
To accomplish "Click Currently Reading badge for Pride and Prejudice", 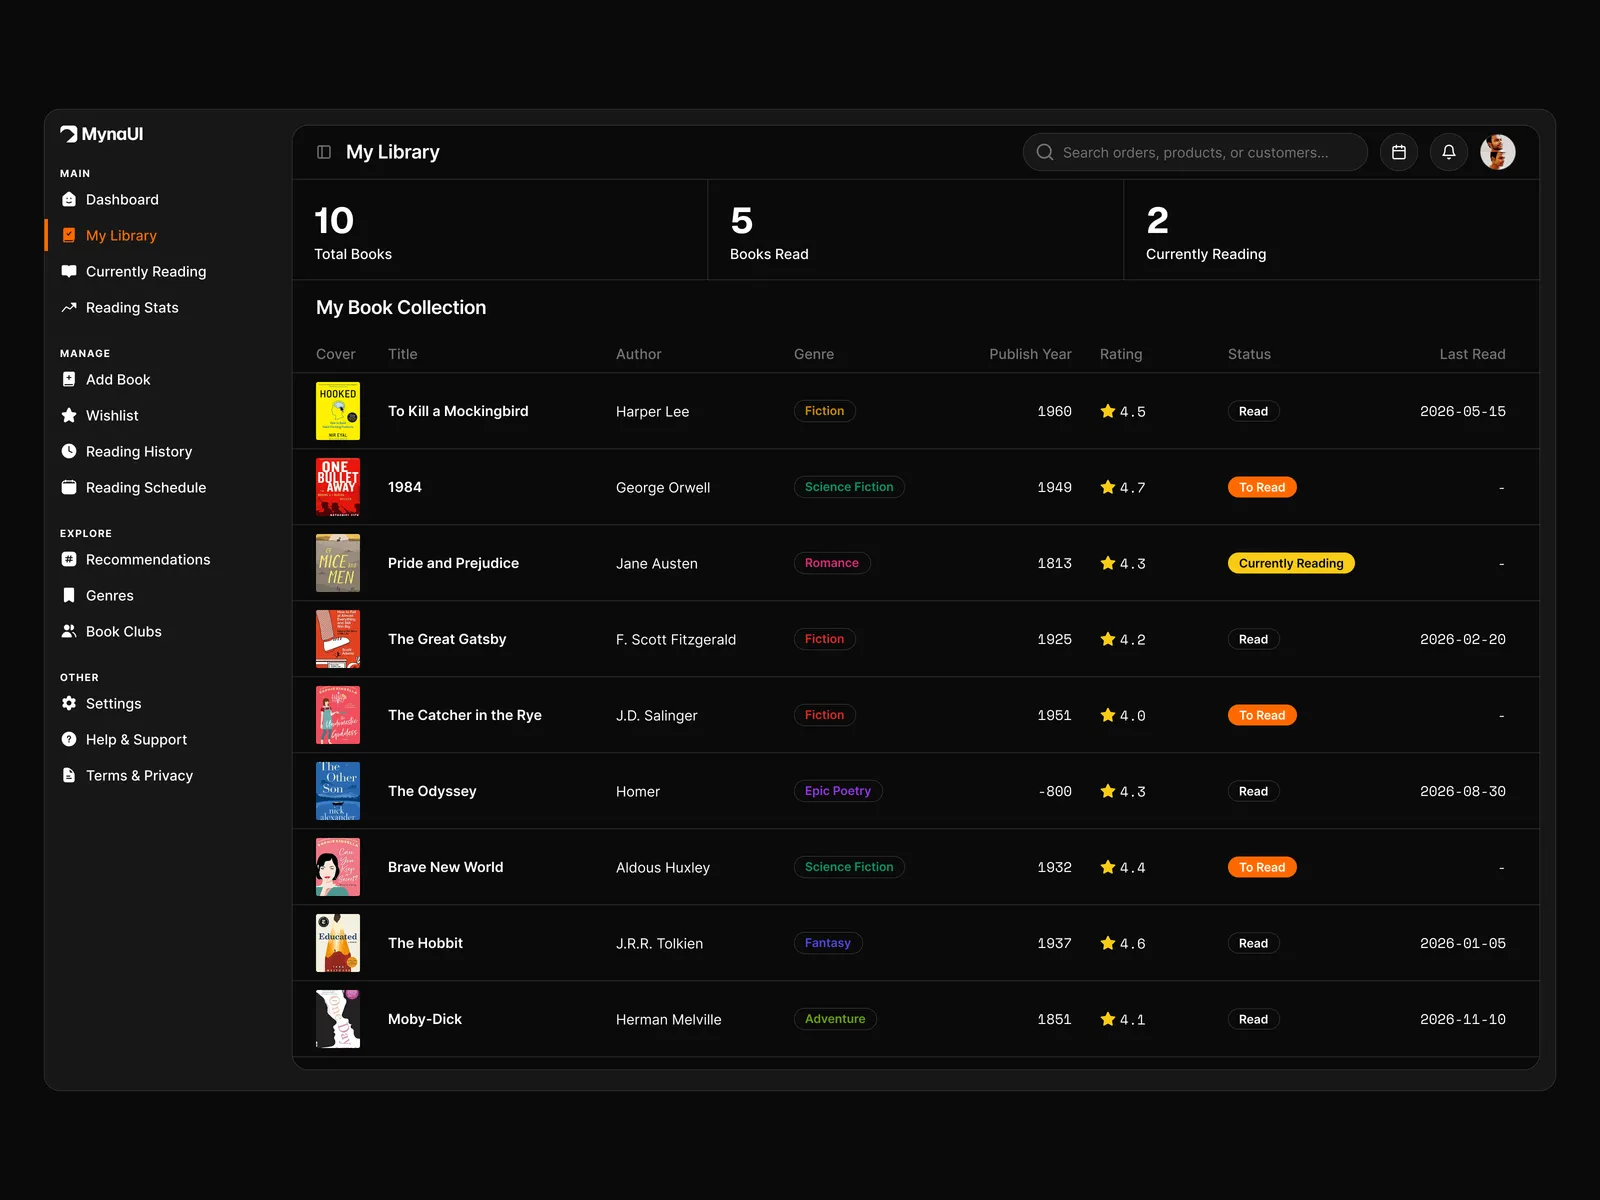I will (x=1291, y=563).
